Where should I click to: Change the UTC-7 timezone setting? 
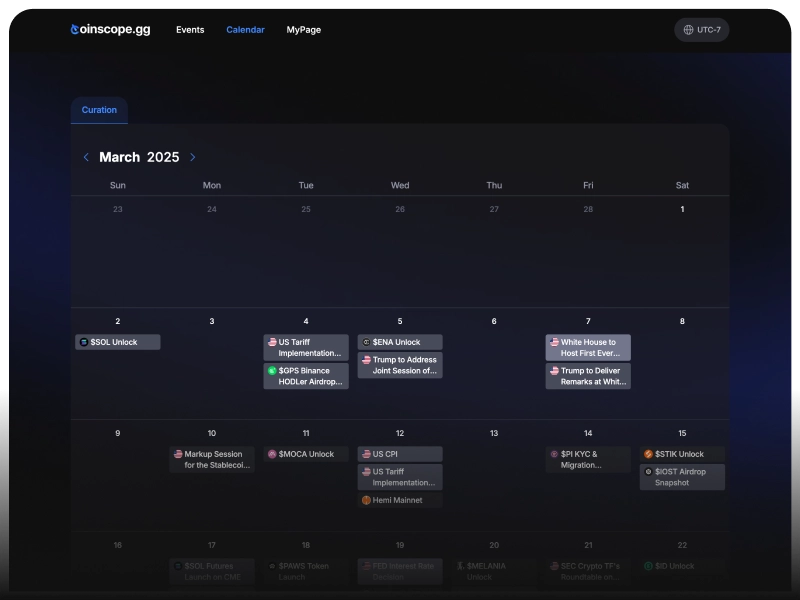[x=702, y=30]
